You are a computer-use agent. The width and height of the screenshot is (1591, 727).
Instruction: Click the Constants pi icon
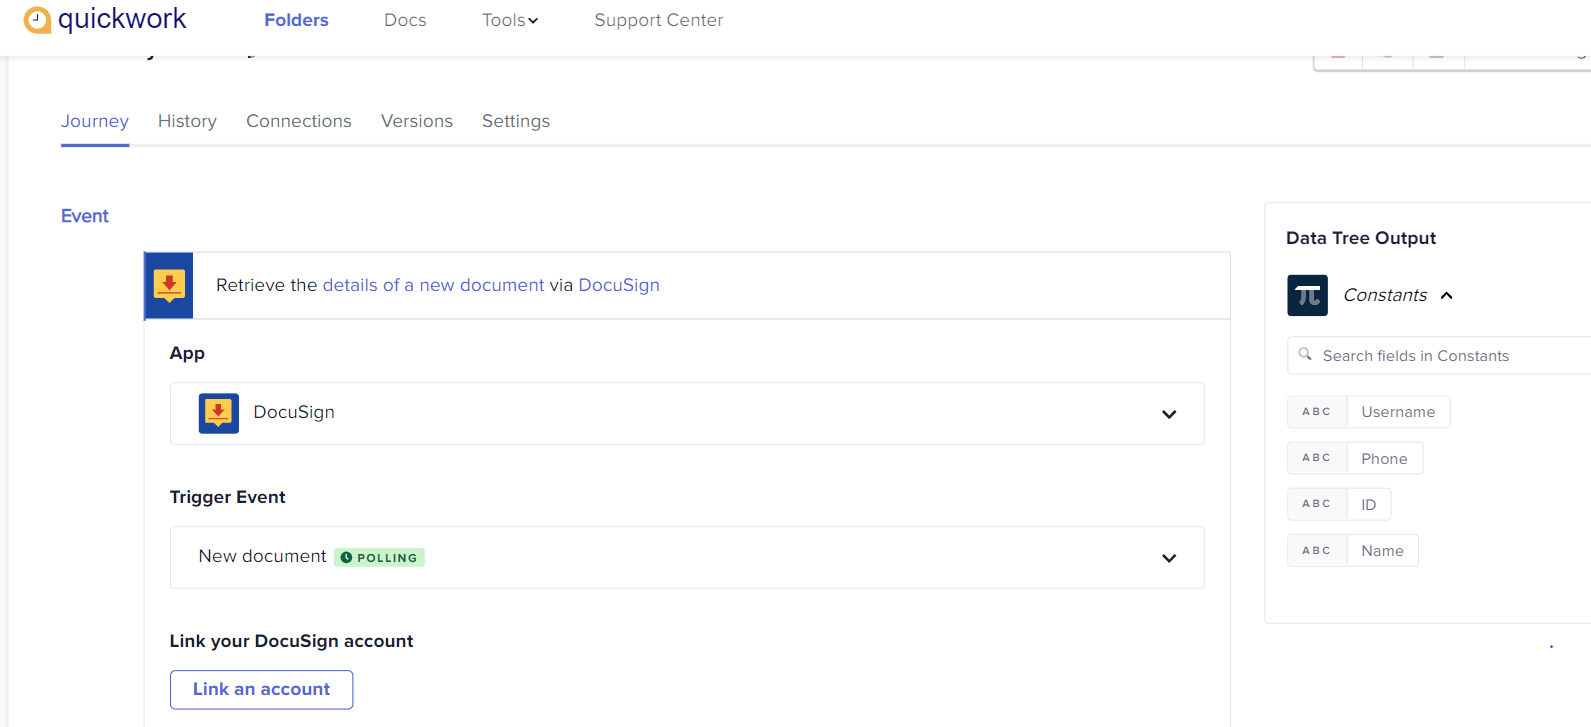coord(1307,295)
